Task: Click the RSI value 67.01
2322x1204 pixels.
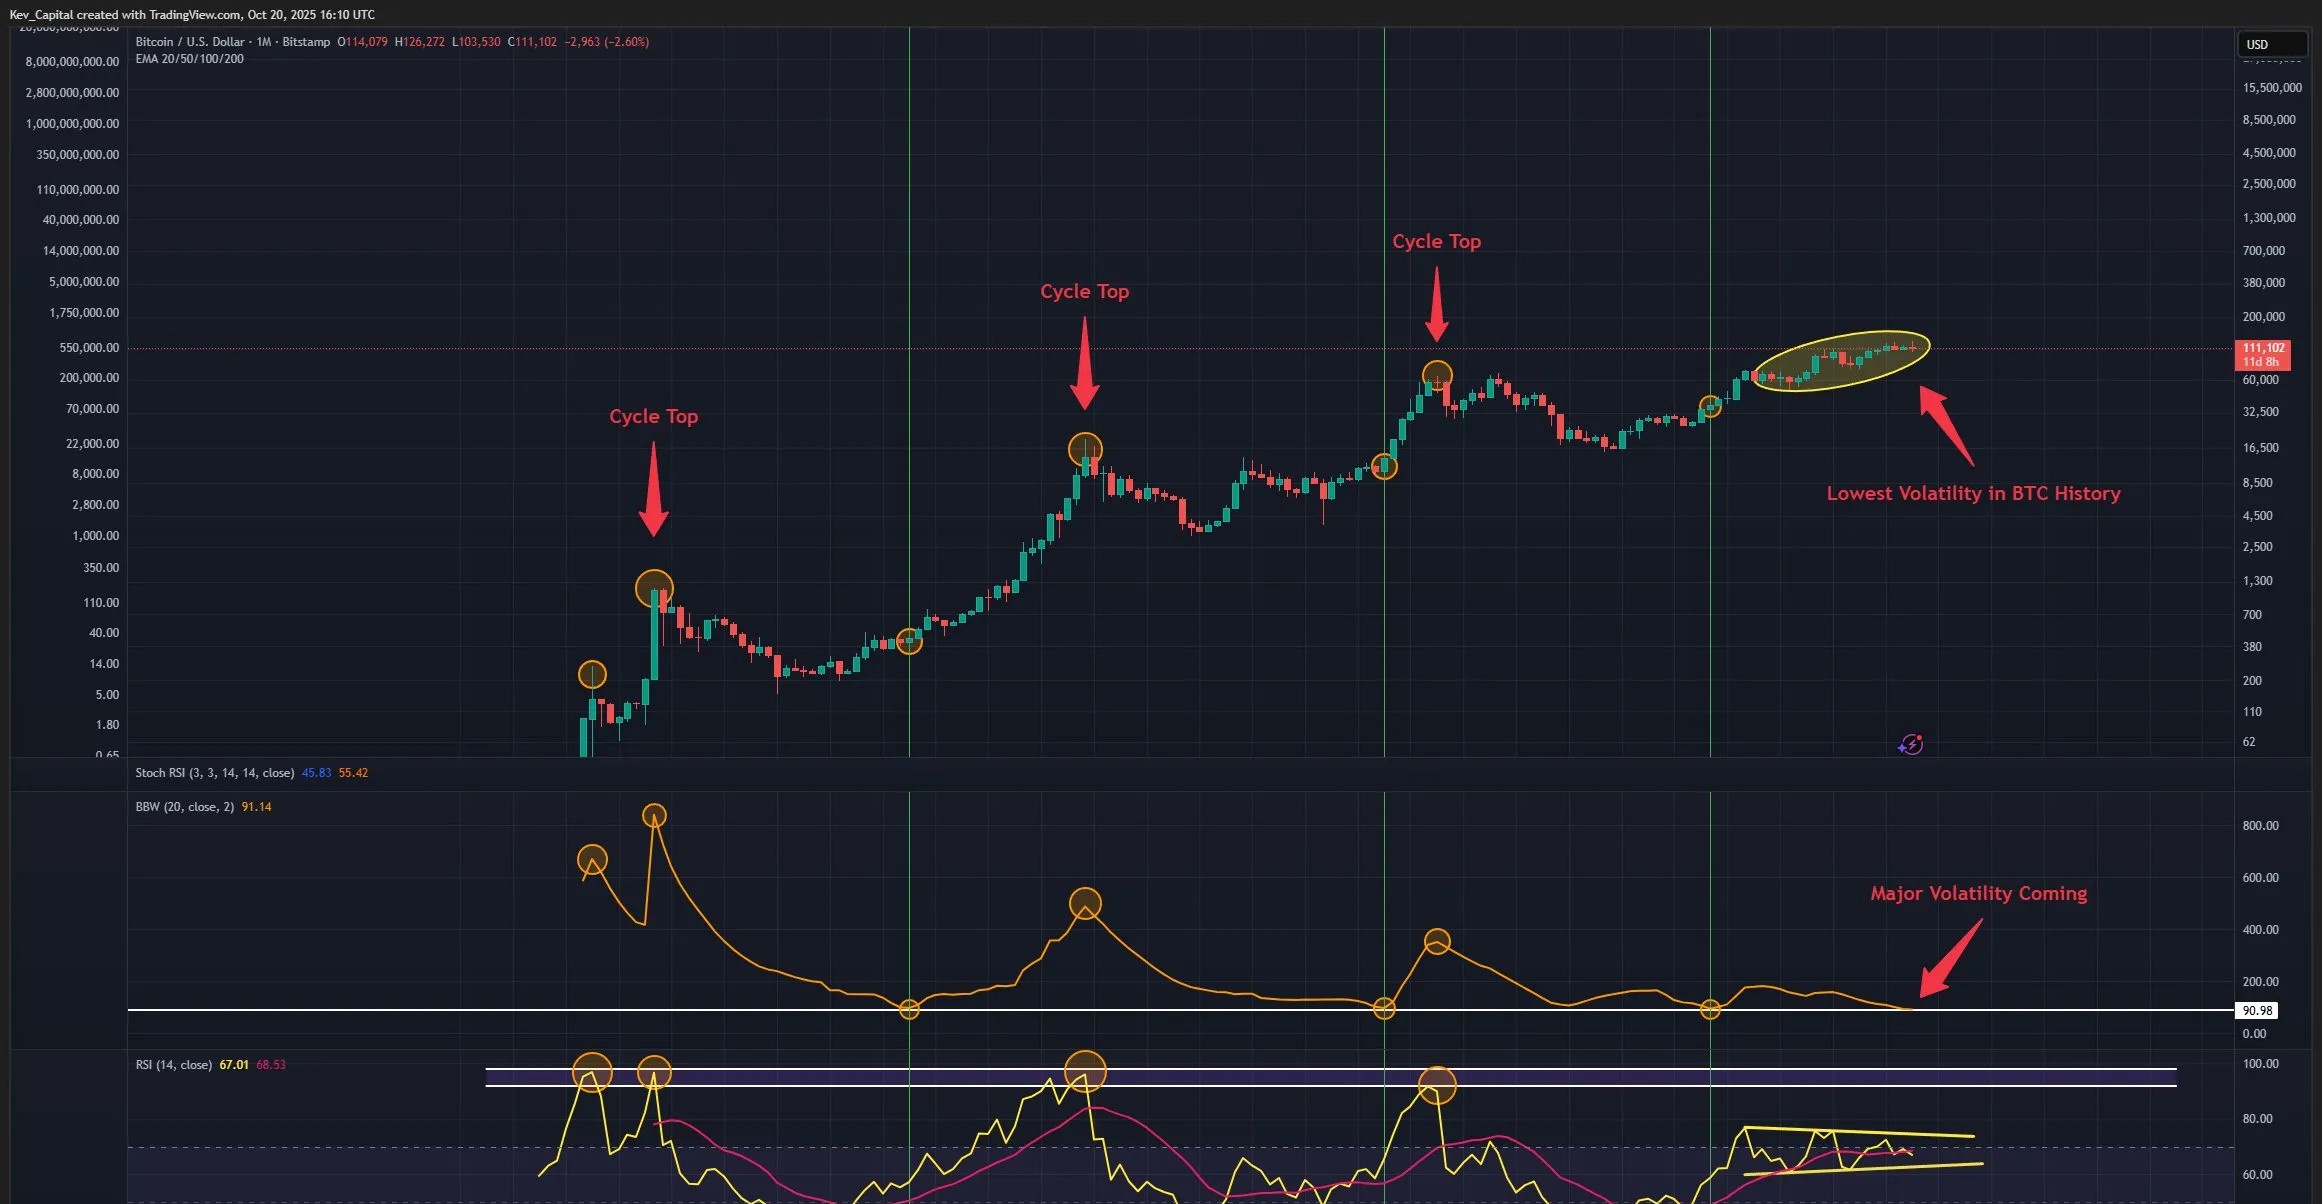Action: tap(234, 1065)
